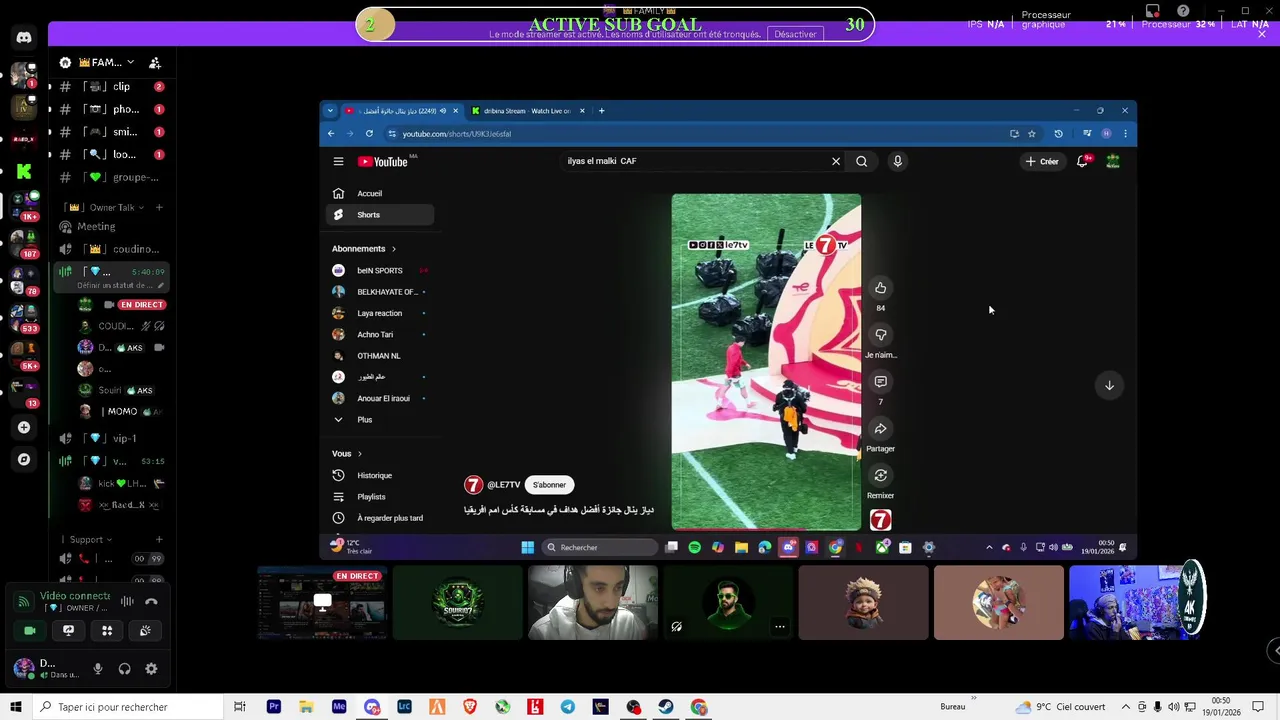
Task: Share your screen button in voice panel
Action: pos(68,630)
